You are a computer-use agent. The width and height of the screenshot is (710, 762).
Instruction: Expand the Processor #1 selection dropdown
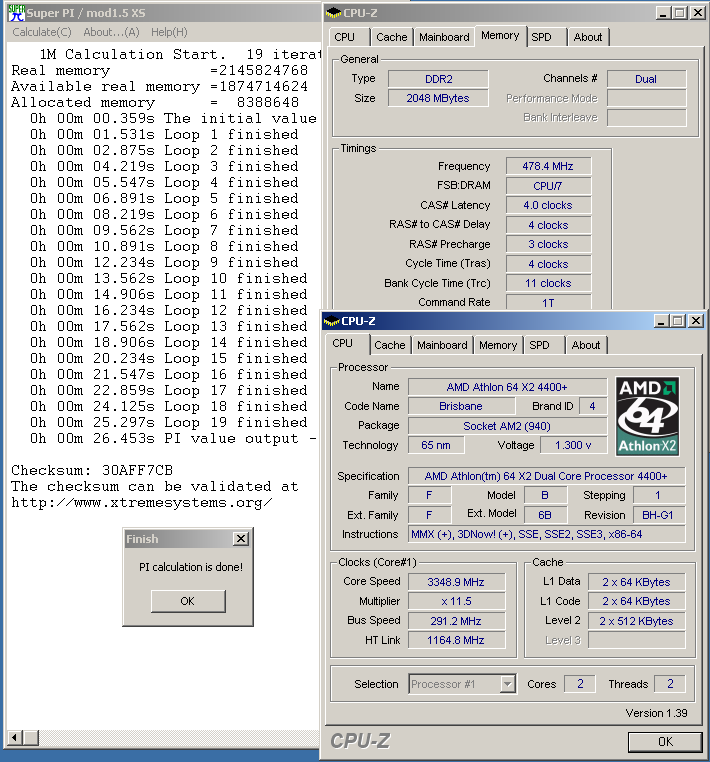(x=507, y=684)
